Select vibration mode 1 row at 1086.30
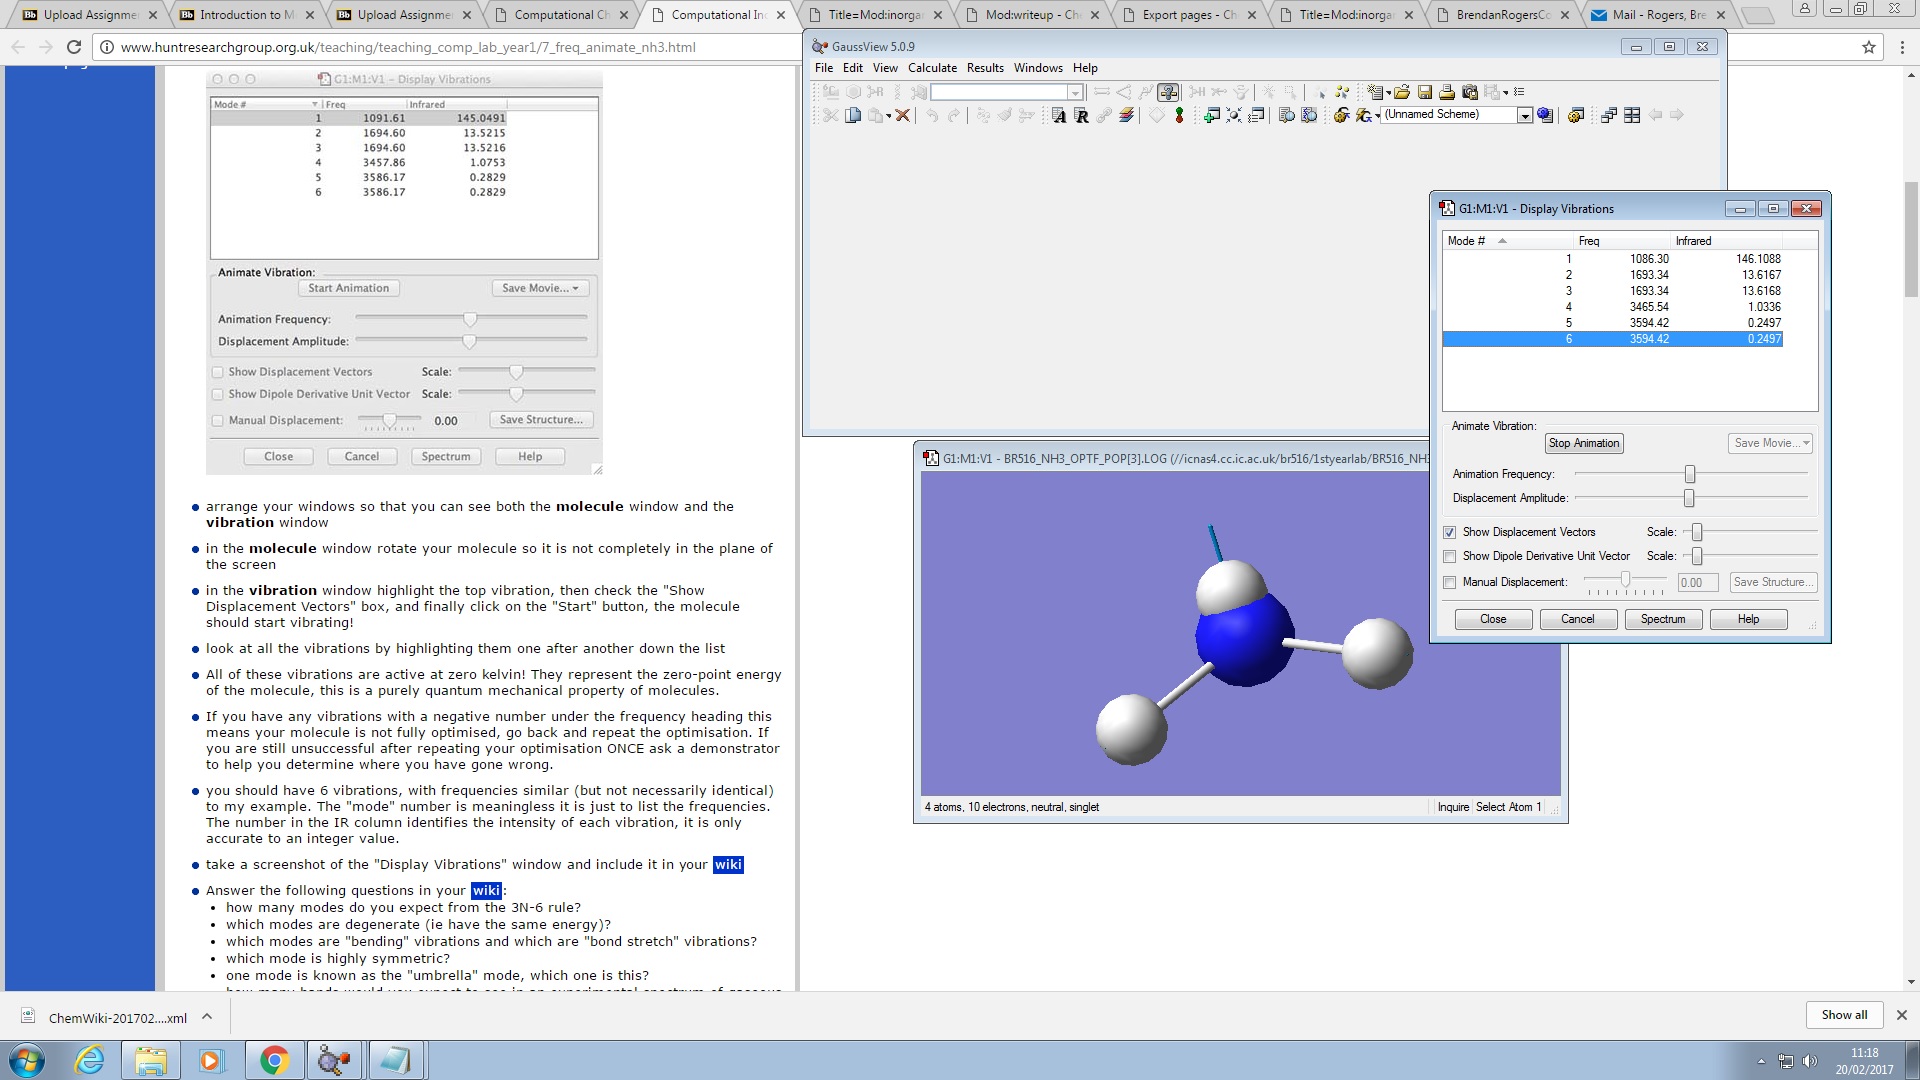1920x1080 pixels. (1649, 259)
